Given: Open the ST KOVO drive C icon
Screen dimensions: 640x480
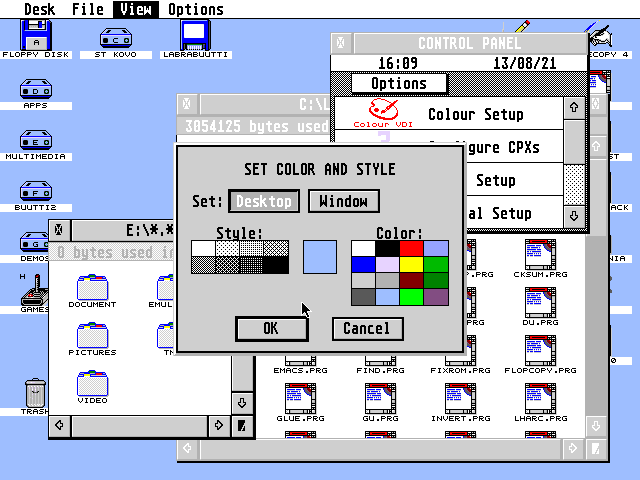Looking at the screenshot, I should [116, 43].
